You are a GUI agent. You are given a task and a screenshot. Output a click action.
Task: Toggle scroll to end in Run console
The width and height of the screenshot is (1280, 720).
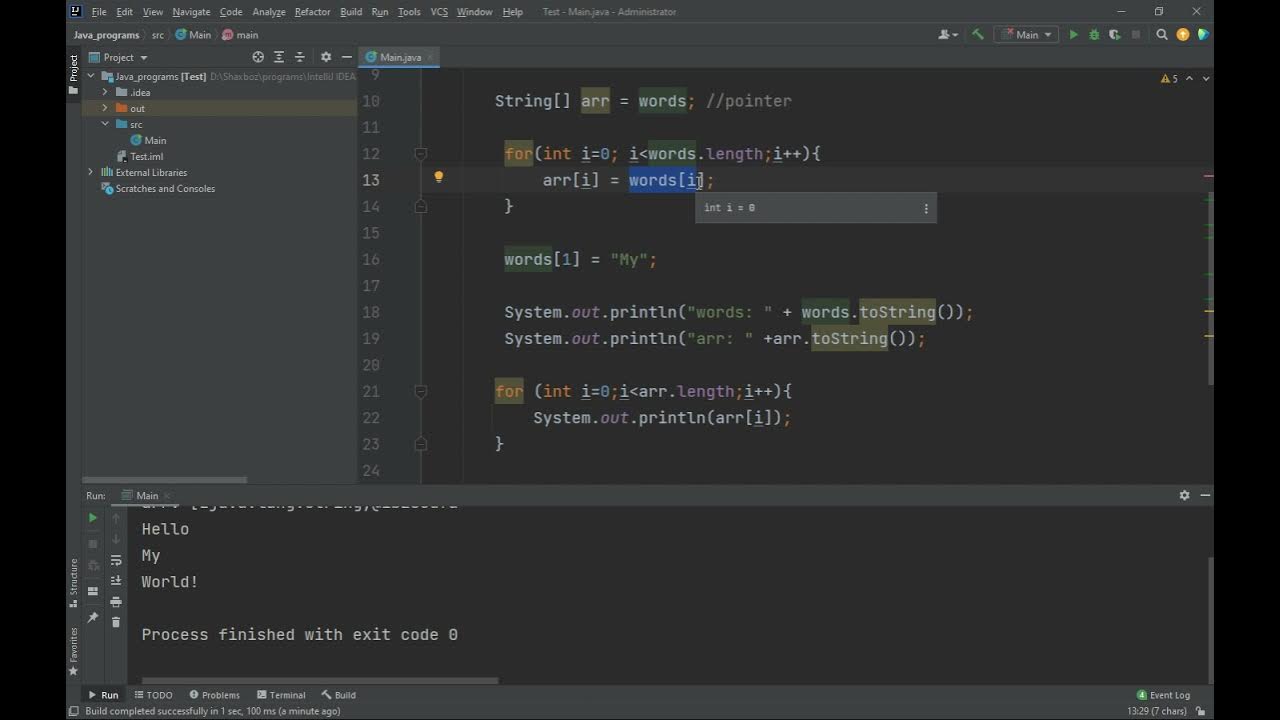point(116,581)
